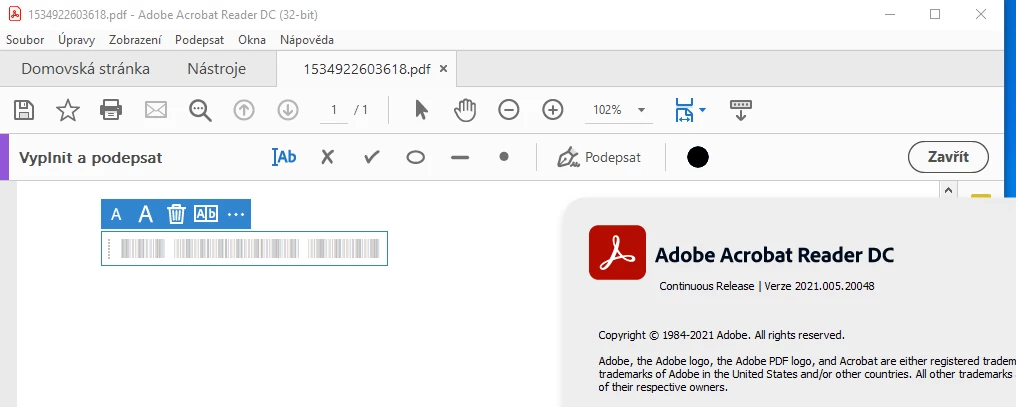Select the checkmark tool
This screenshot has height=407, width=1016.
[x=371, y=157]
